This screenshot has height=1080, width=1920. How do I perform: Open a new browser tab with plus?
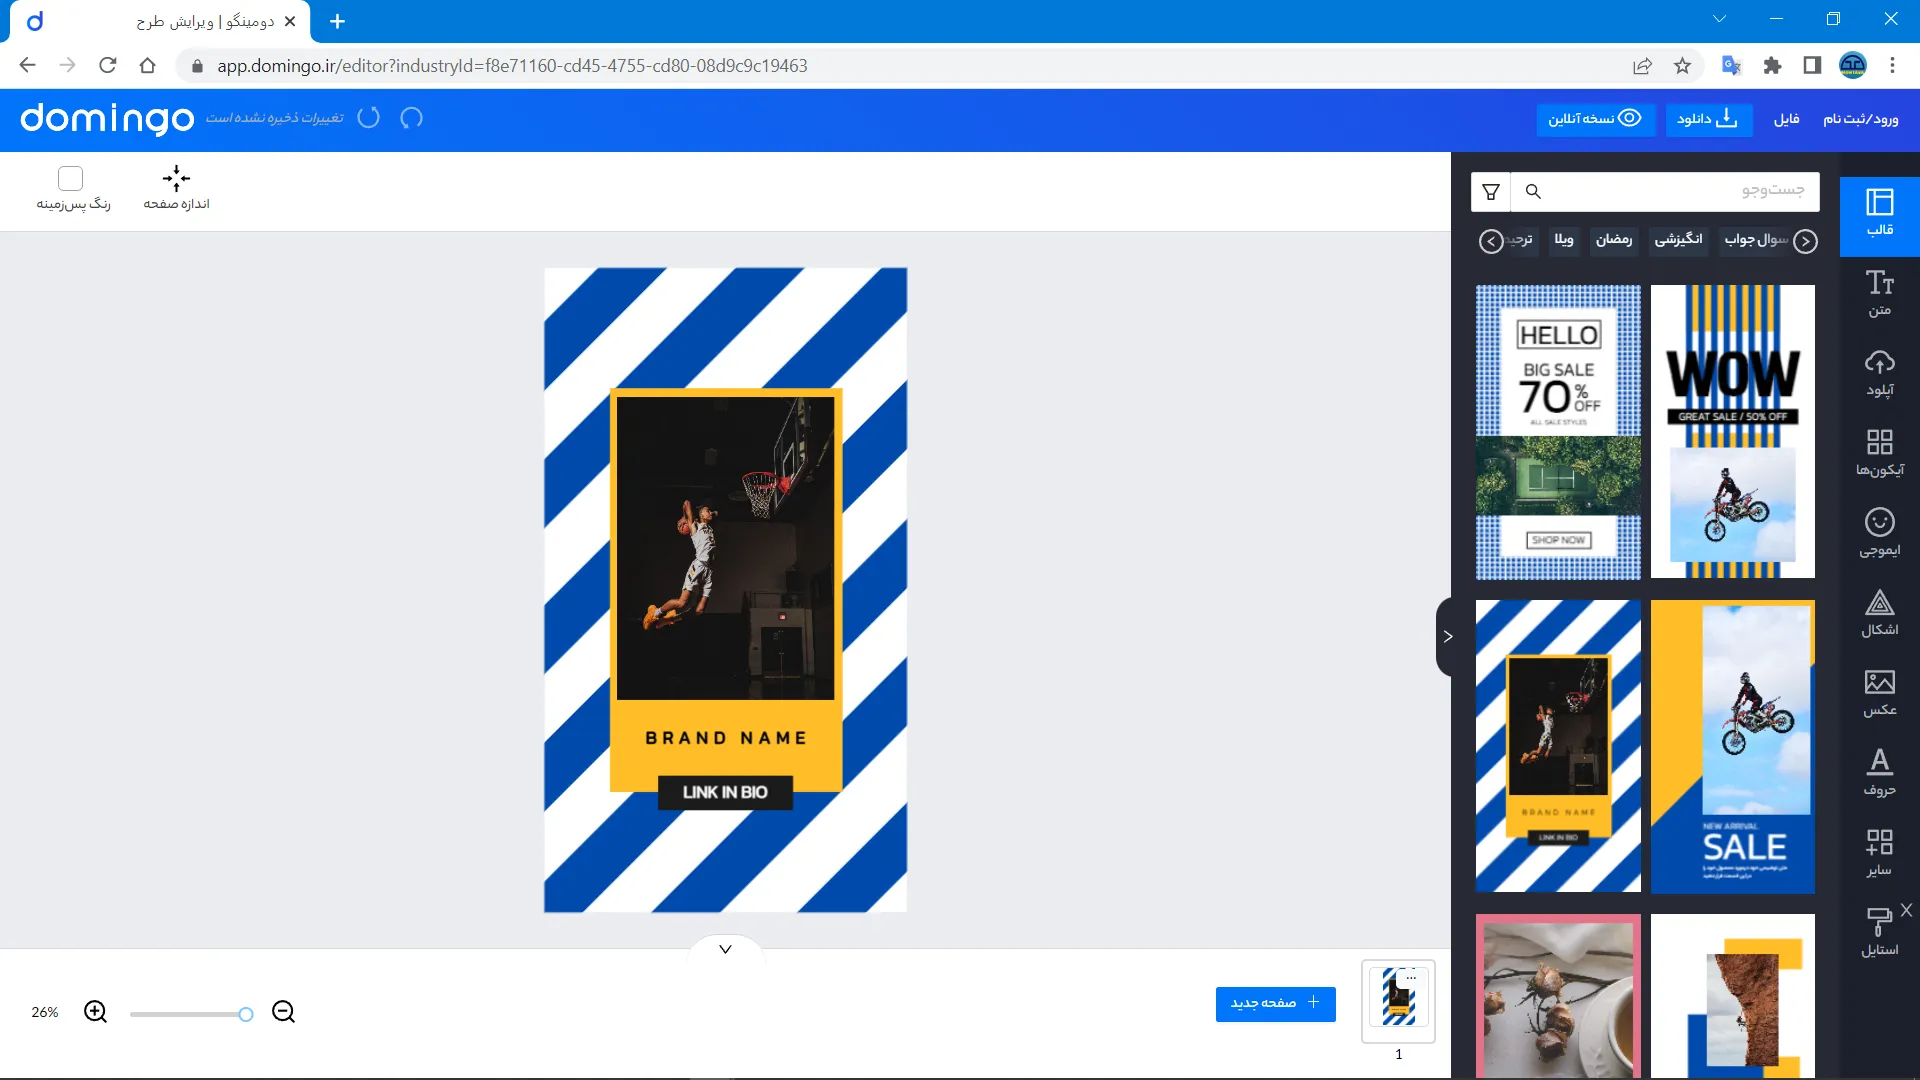(x=337, y=21)
